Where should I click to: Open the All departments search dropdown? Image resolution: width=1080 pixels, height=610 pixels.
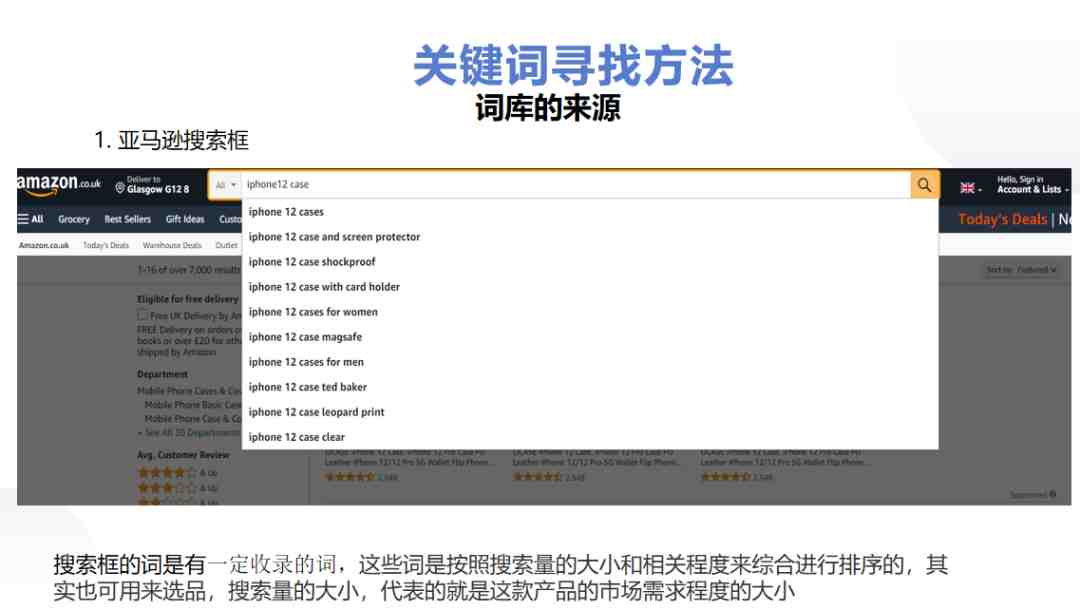coord(225,185)
